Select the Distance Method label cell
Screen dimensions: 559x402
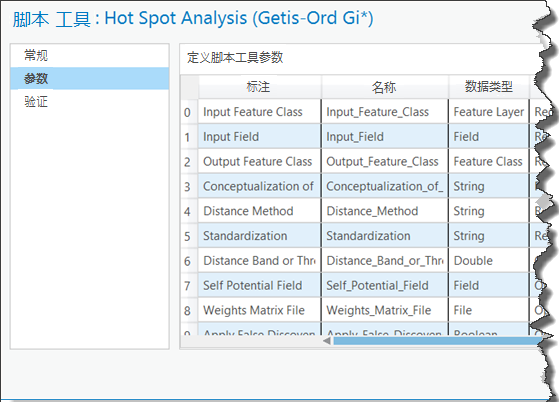pyautogui.click(x=260, y=211)
